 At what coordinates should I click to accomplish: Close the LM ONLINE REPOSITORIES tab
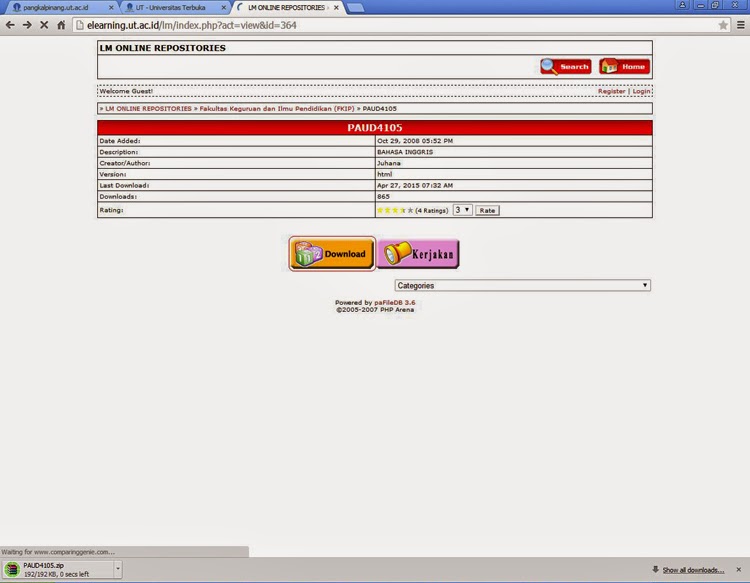pyautogui.click(x=336, y=8)
